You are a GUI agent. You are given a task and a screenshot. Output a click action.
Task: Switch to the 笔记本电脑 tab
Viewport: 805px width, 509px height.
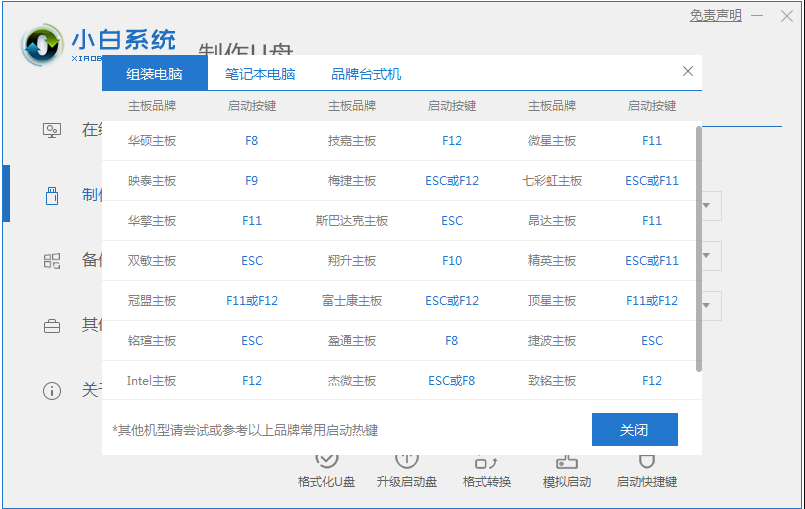260,74
